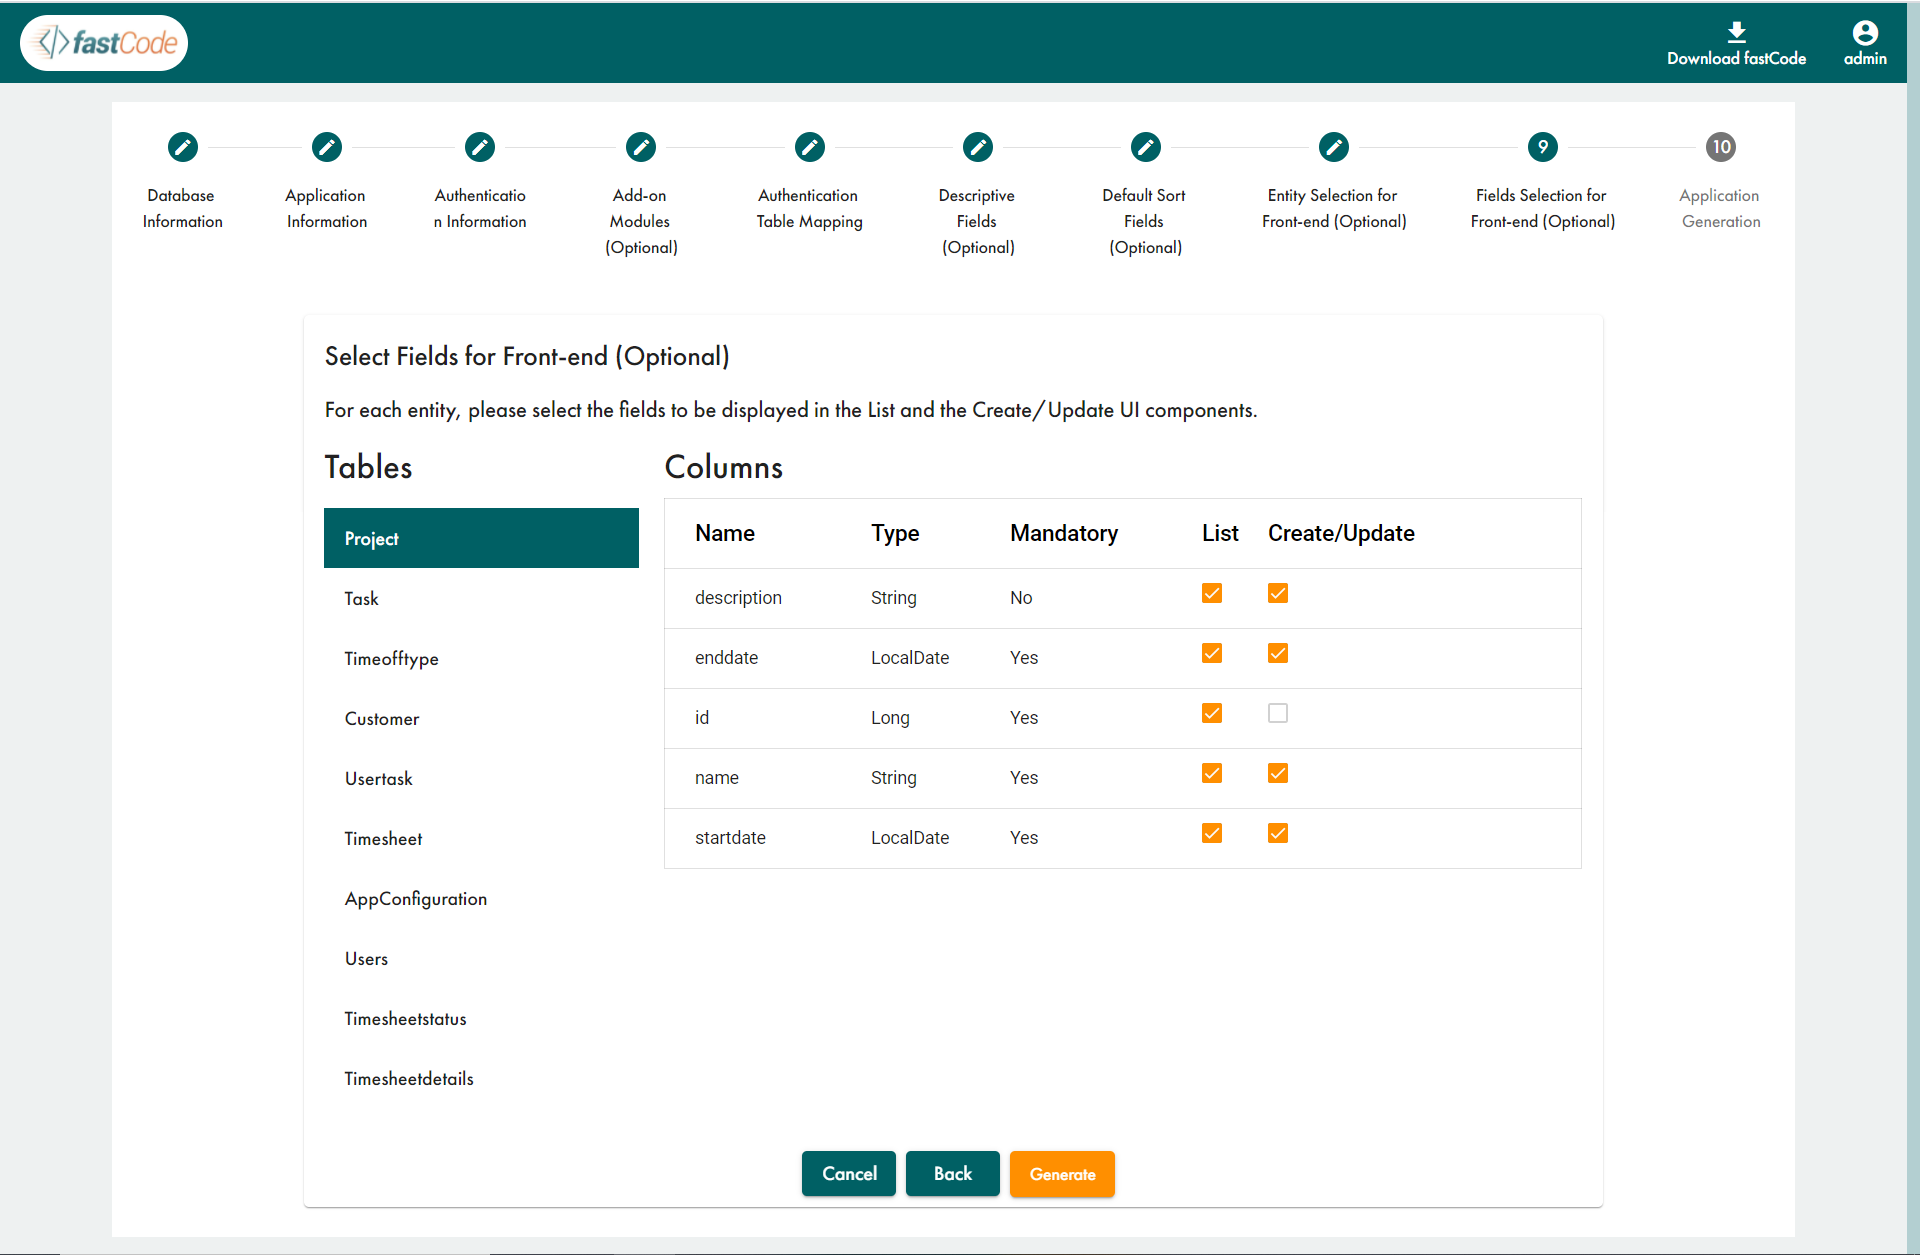Viewport: 1920px width, 1255px height.
Task: Click the Download fastCode label
Action: [x=1736, y=58]
